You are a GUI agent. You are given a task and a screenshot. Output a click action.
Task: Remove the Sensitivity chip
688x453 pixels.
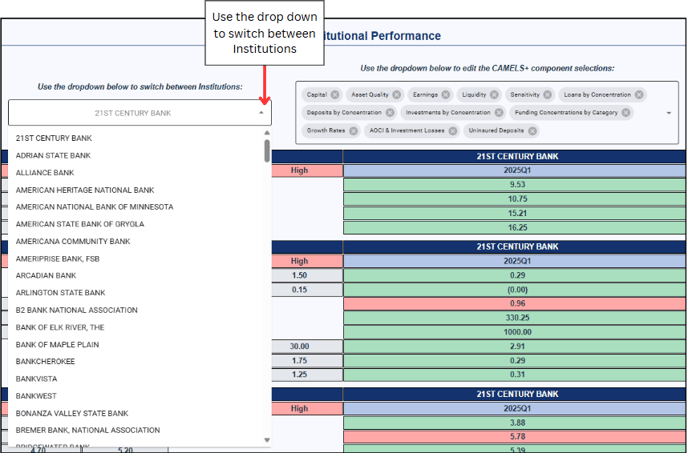pyautogui.click(x=548, y=94)
